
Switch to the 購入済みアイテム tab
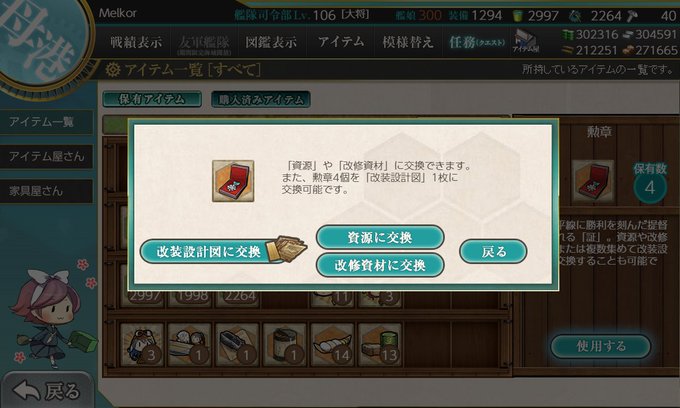click(260, 99)
